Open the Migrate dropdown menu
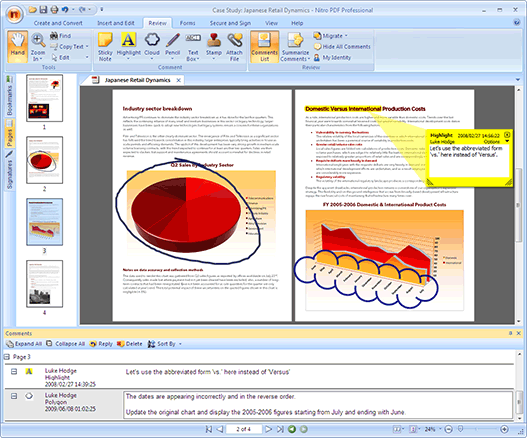This screenshot has width=527, height=438. coord(331,36)
